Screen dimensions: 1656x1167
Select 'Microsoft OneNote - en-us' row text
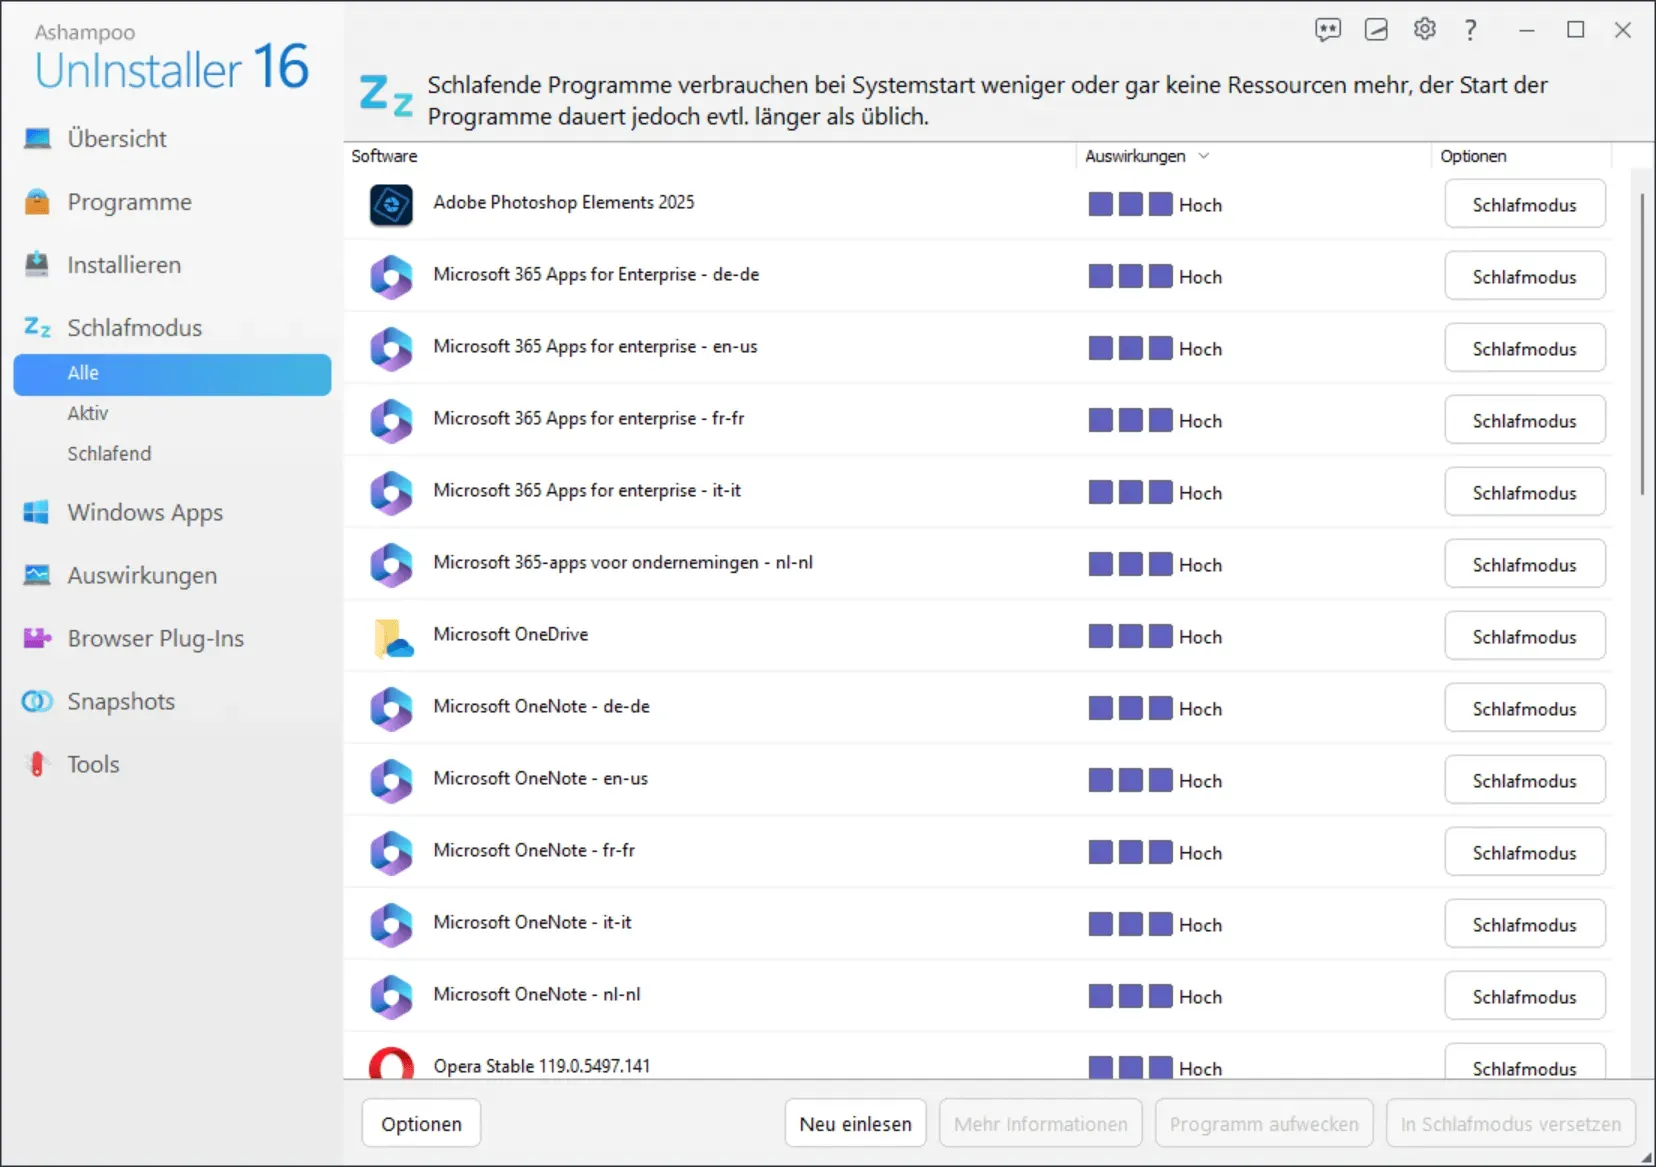pyautogui.click(x=541, y=778)
